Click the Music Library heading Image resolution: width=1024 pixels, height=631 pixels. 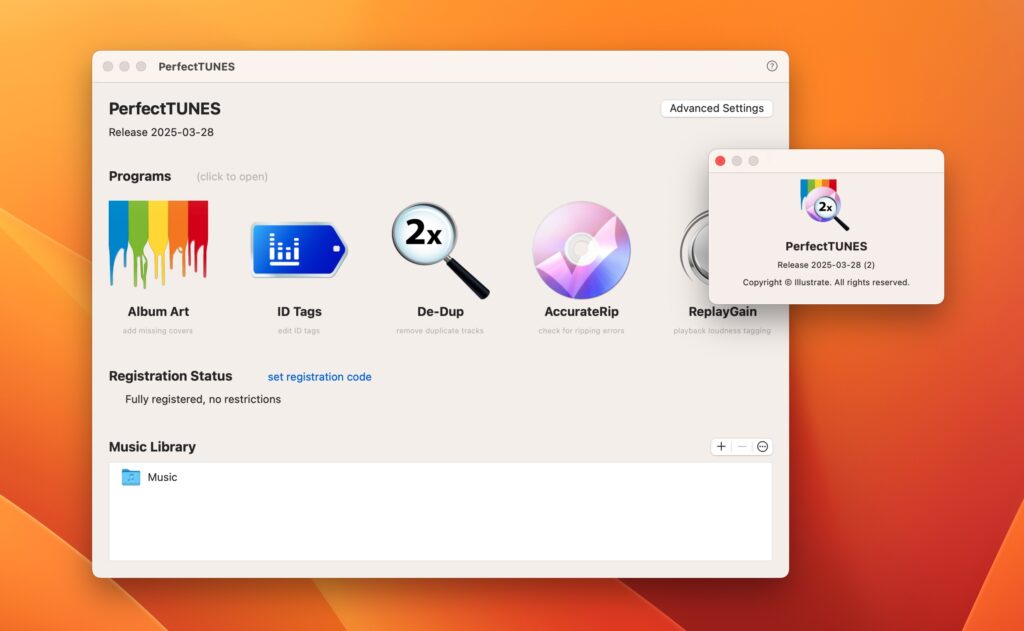(x=151, y=447)
